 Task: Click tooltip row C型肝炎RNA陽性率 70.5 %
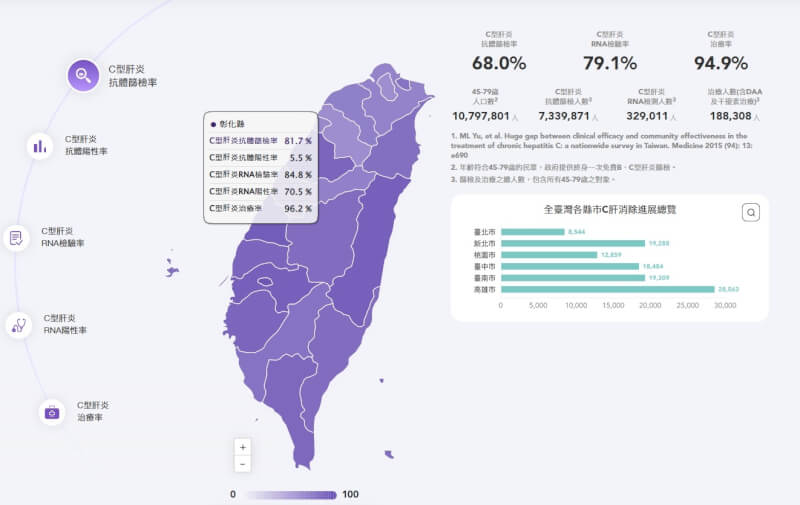coord(261,191)
